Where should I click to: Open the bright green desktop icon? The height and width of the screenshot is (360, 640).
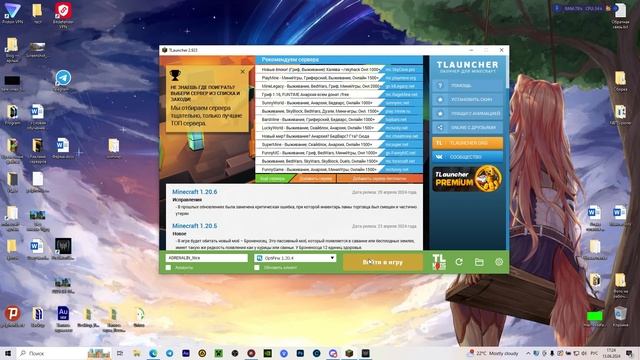coord(594,318)
